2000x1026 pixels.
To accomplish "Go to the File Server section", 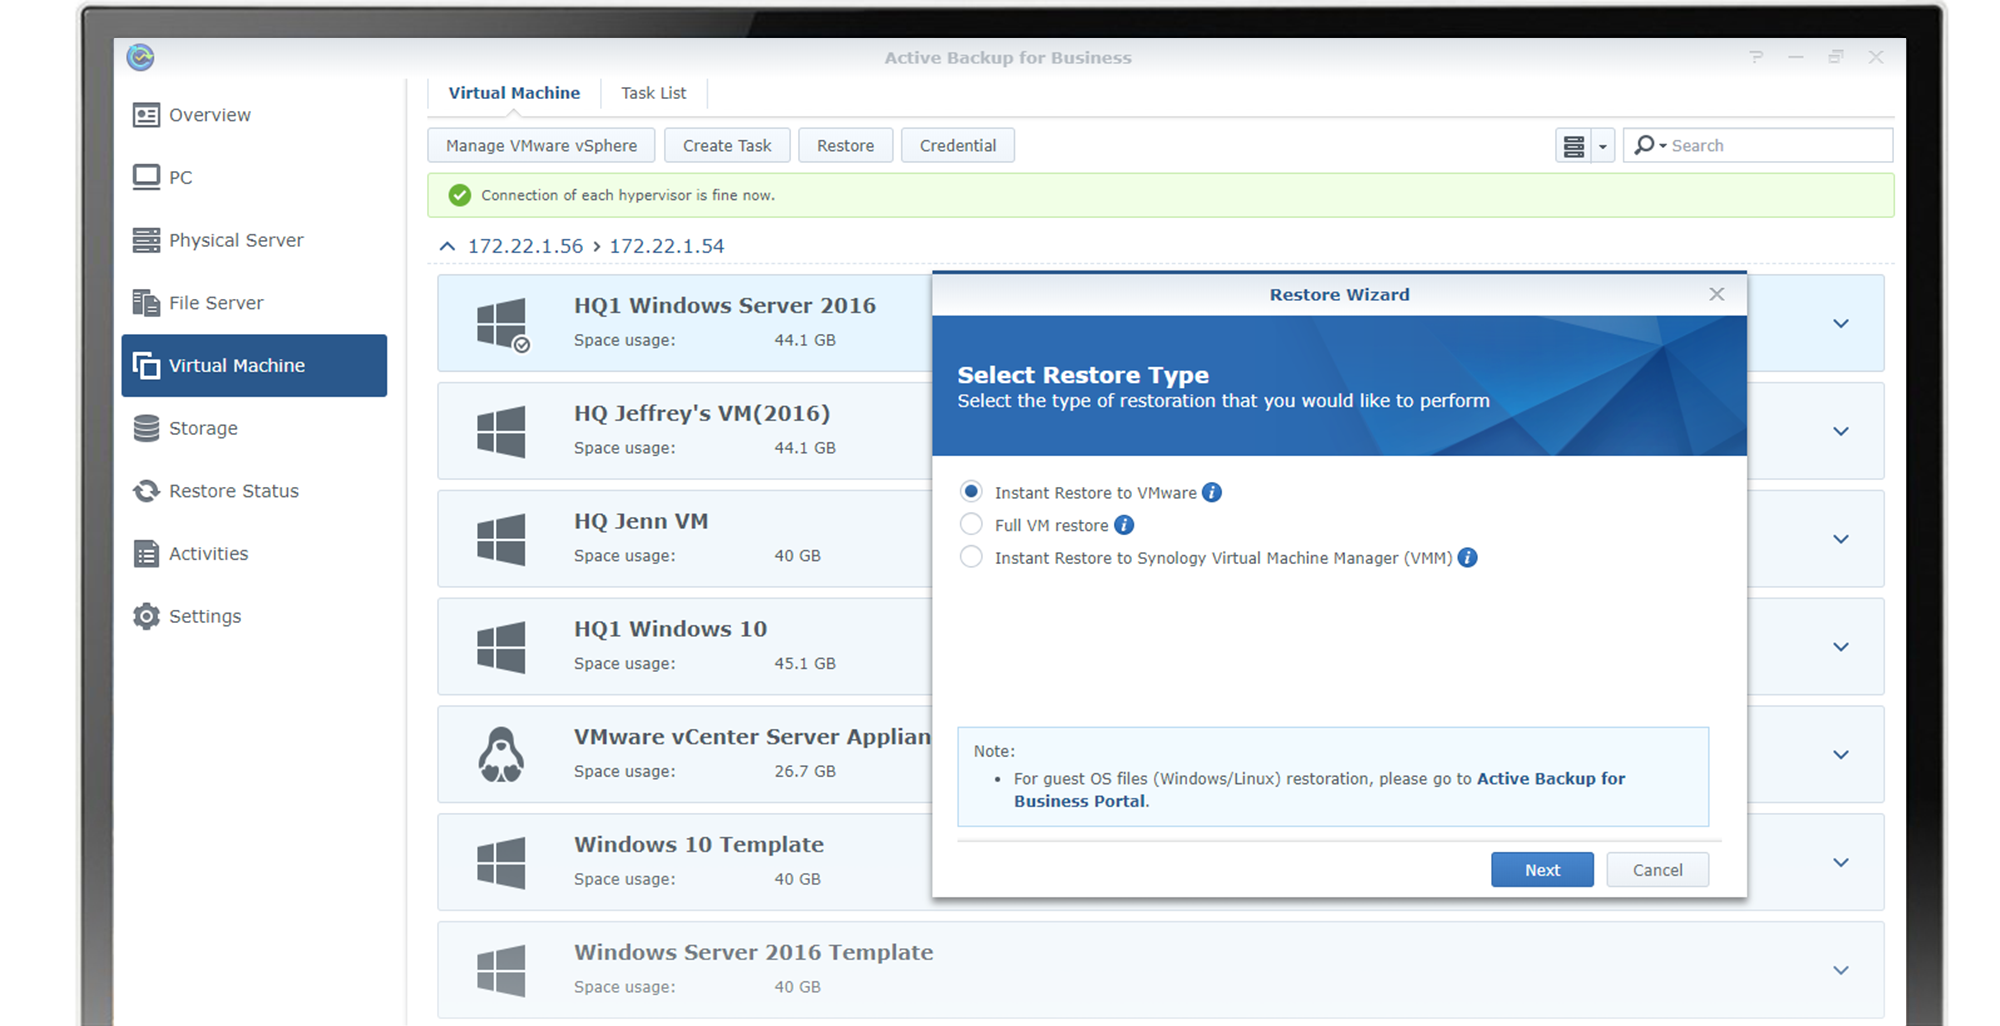I will tap(216, 302).
